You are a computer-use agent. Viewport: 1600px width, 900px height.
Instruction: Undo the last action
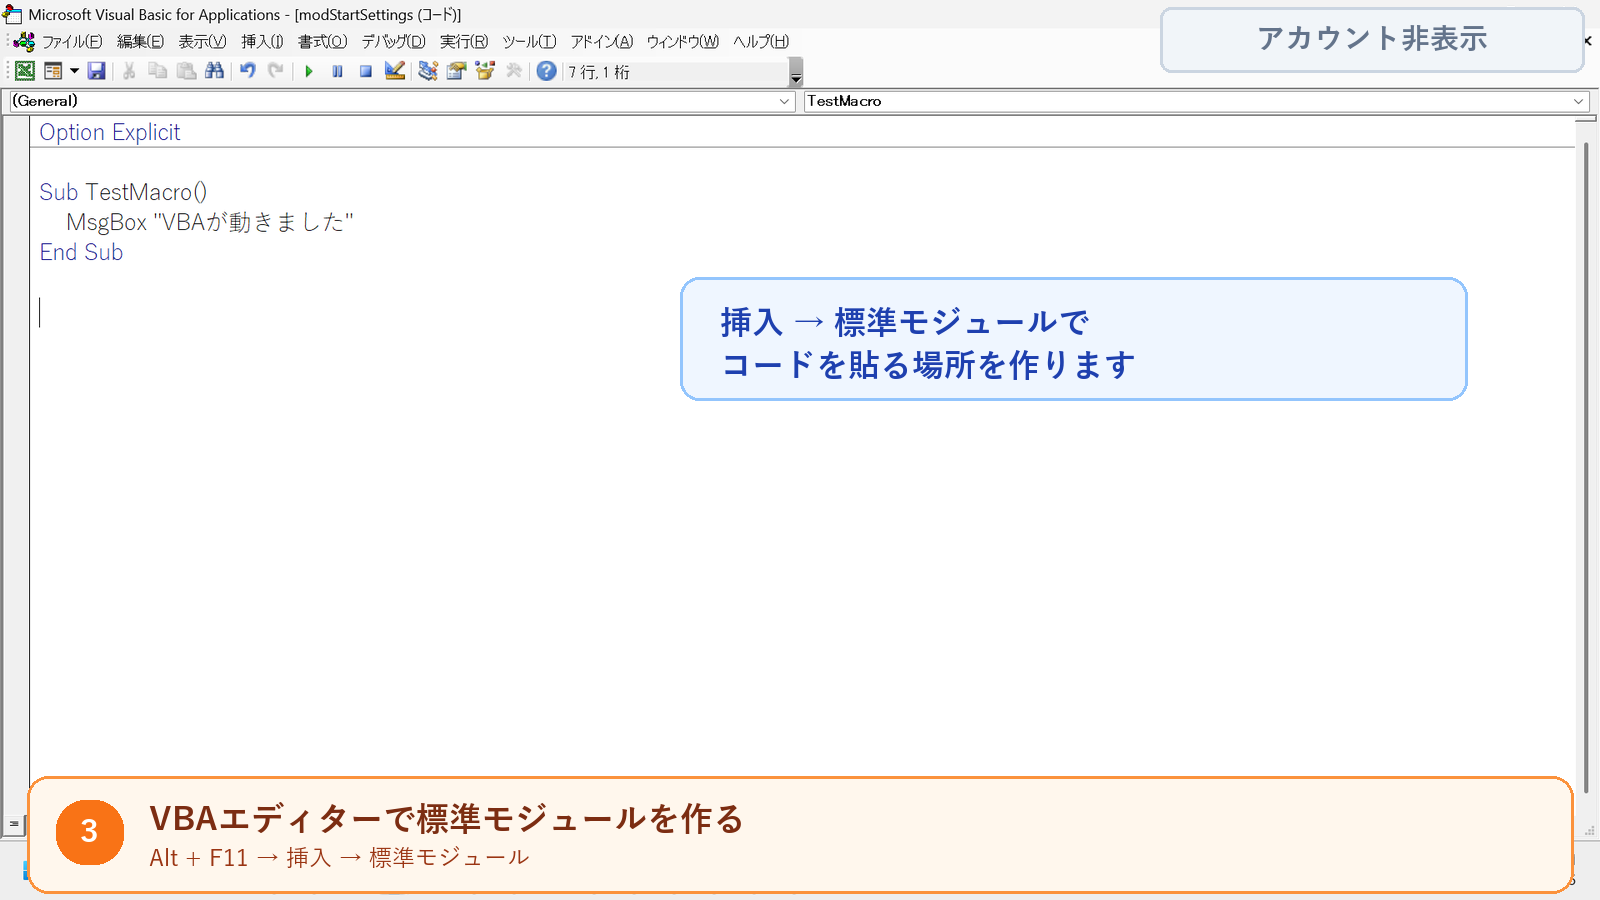[x=248, y=71]
